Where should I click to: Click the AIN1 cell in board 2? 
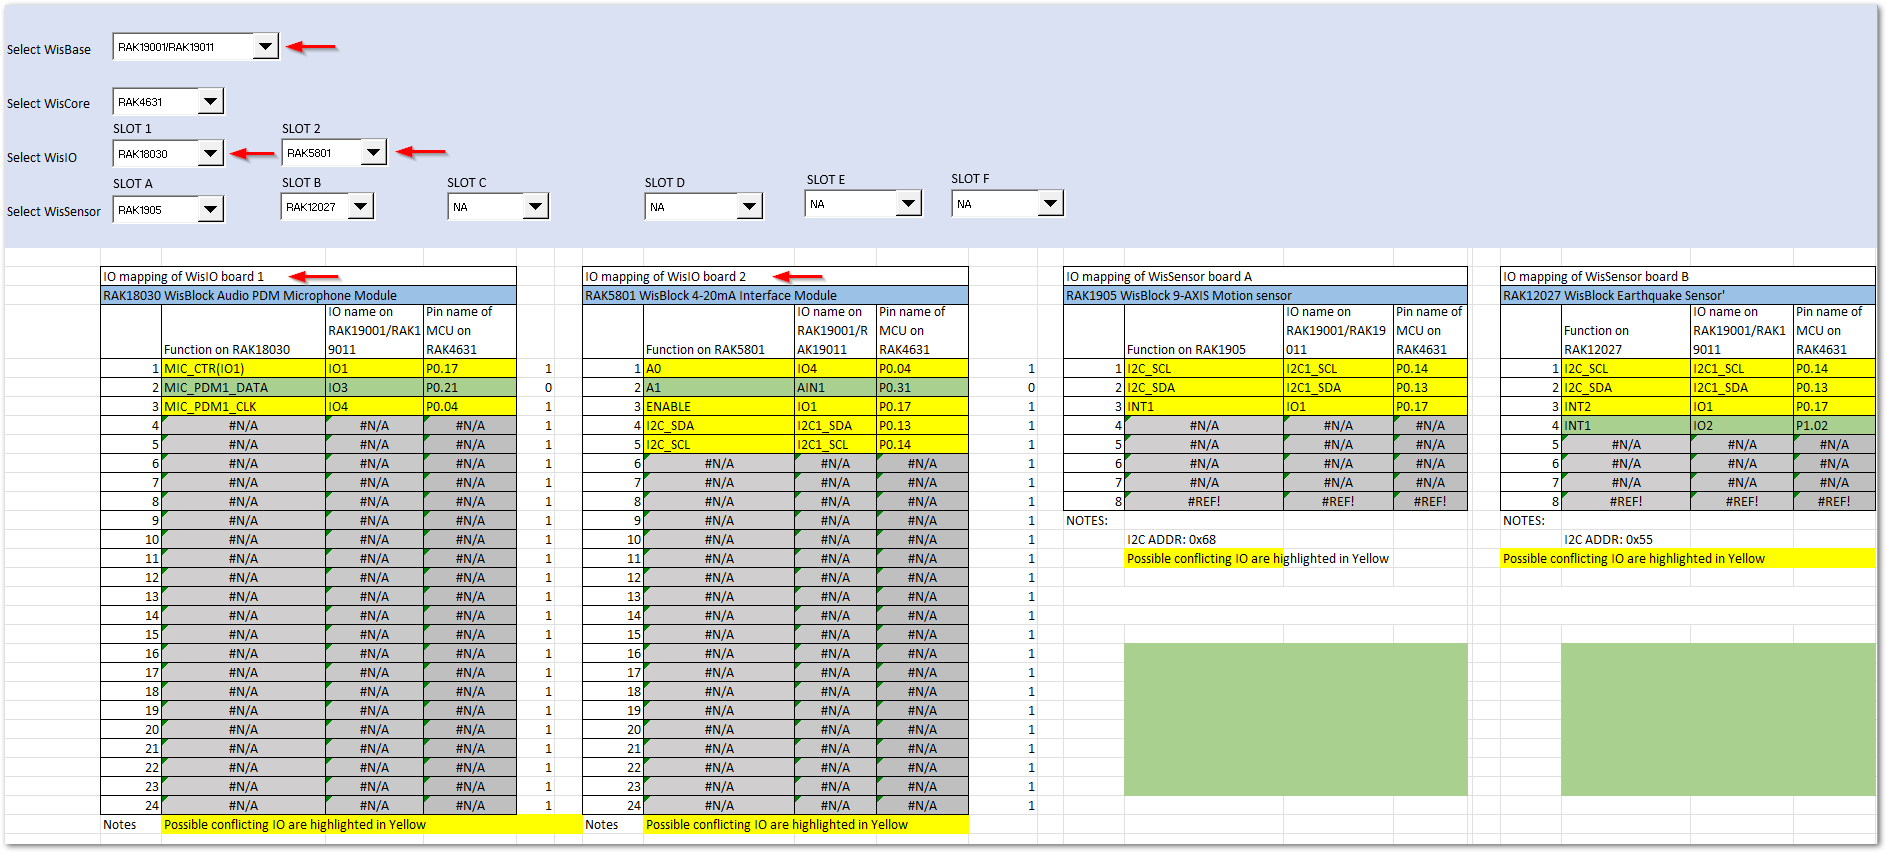tap(836, 387)
